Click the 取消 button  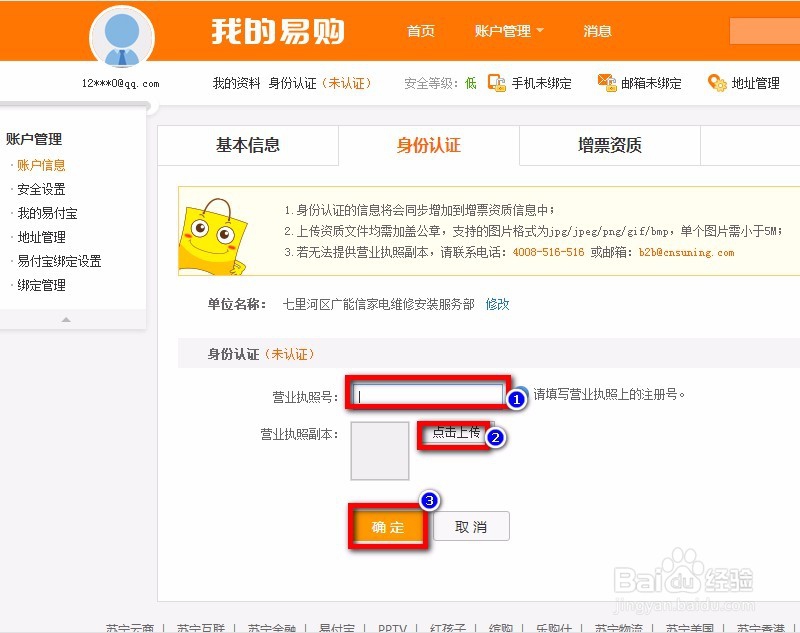[471, 526]
